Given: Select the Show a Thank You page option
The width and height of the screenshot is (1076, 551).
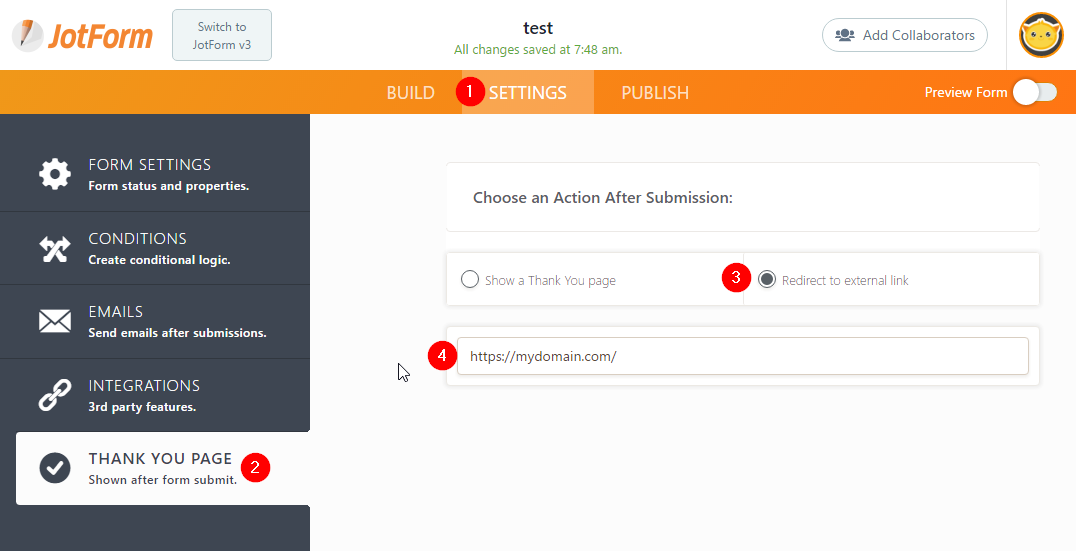Looking at the screenshot, I should pyautogui.click(x=470, y=280).
